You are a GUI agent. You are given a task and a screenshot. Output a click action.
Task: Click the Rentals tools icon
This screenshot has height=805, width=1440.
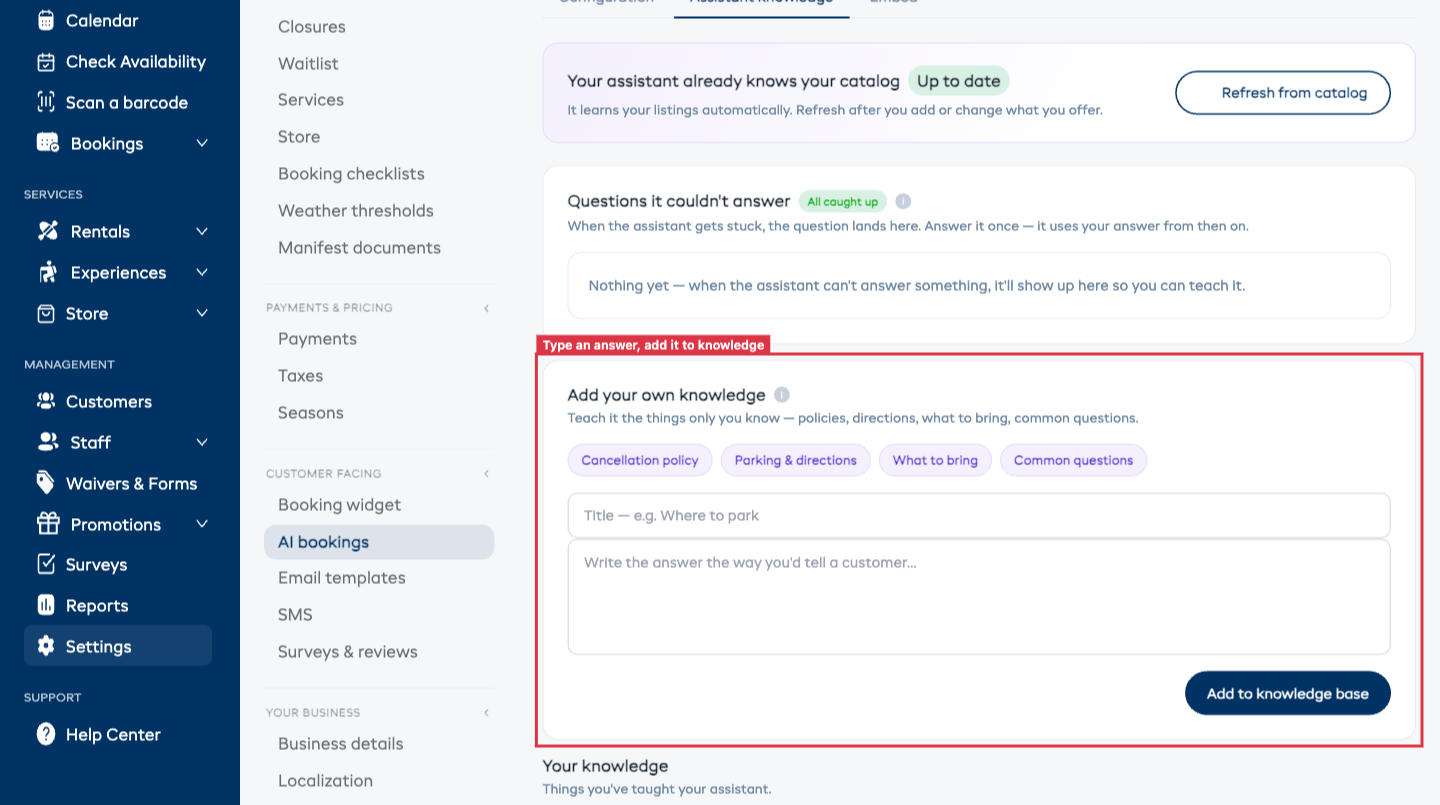coord(48,231)
